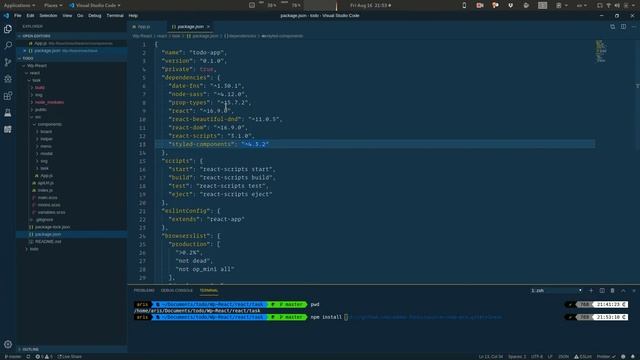Open the Source Control view
This screenshot has height=360, width=640.
click(8, 62)
